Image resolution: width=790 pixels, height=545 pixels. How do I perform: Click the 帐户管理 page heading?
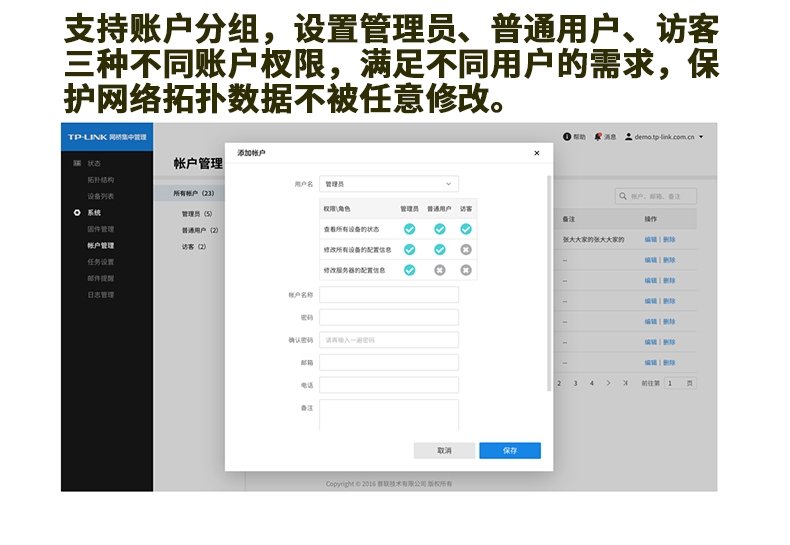198,164
